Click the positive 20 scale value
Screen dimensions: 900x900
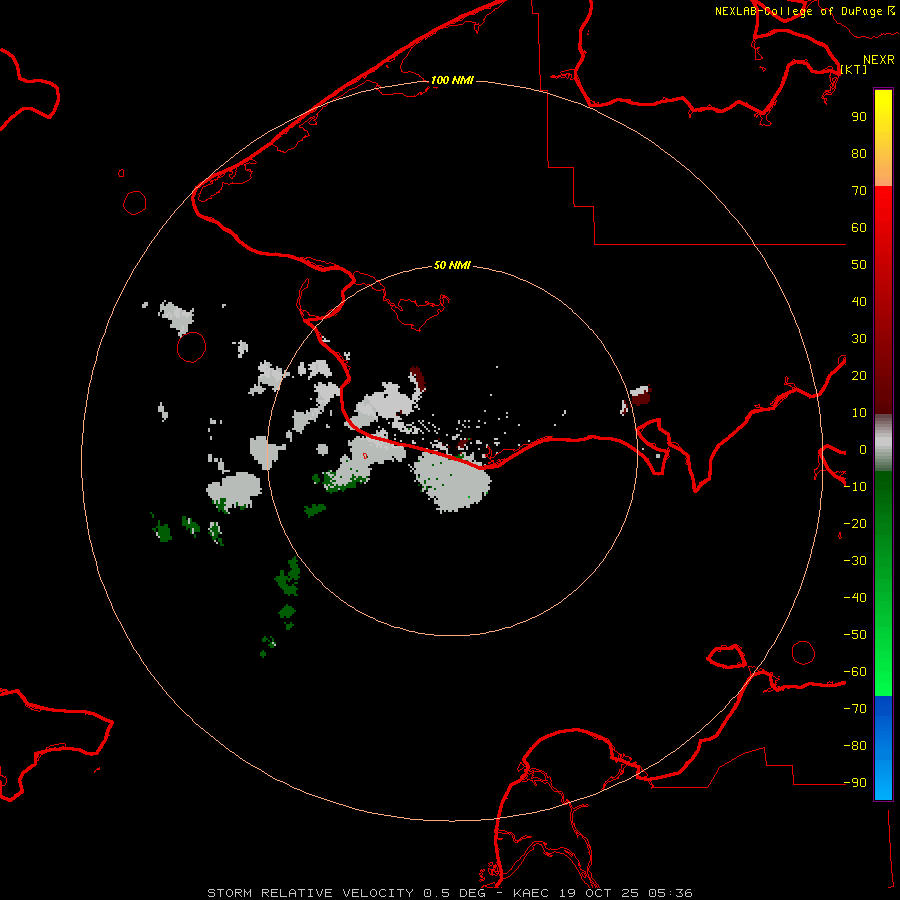(859, 375)
